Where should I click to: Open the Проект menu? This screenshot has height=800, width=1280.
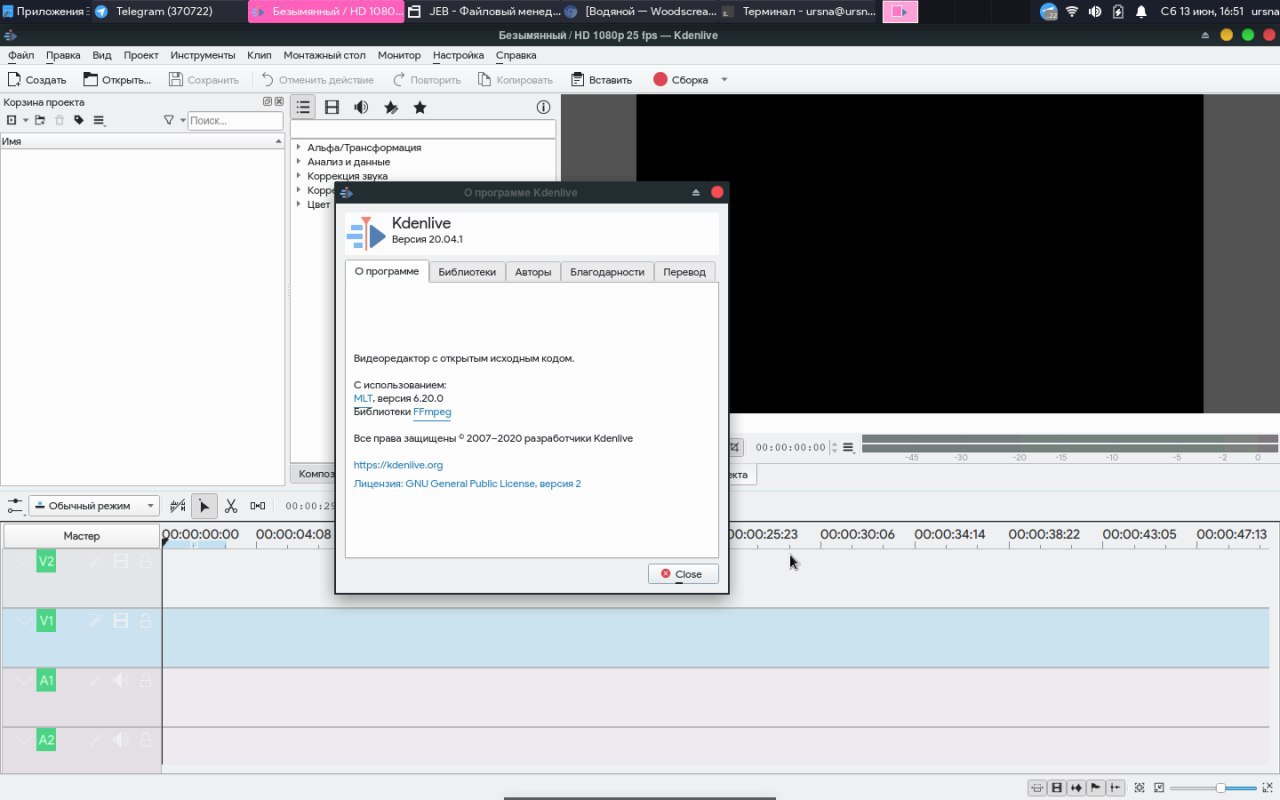[x=141, y=55]
